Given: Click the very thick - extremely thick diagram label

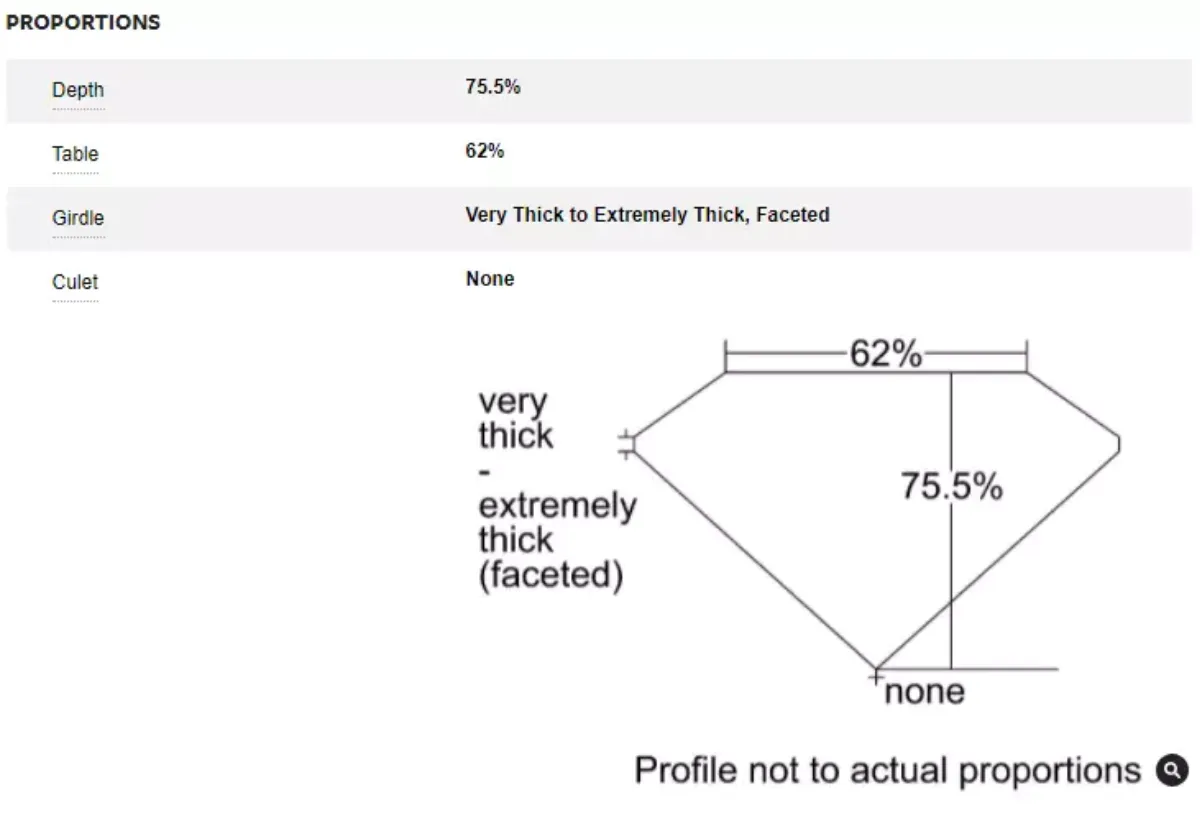Looking at the screenshot, I should point(556,489).
